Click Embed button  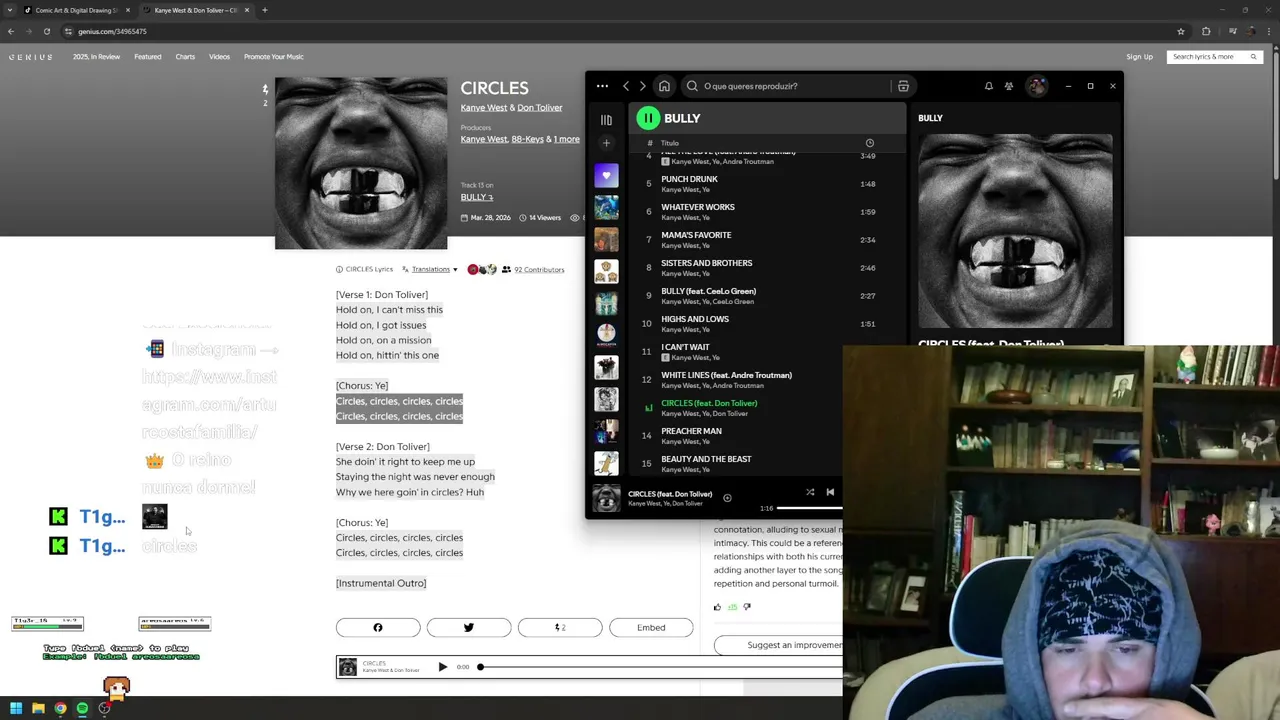tap(651, 627)
